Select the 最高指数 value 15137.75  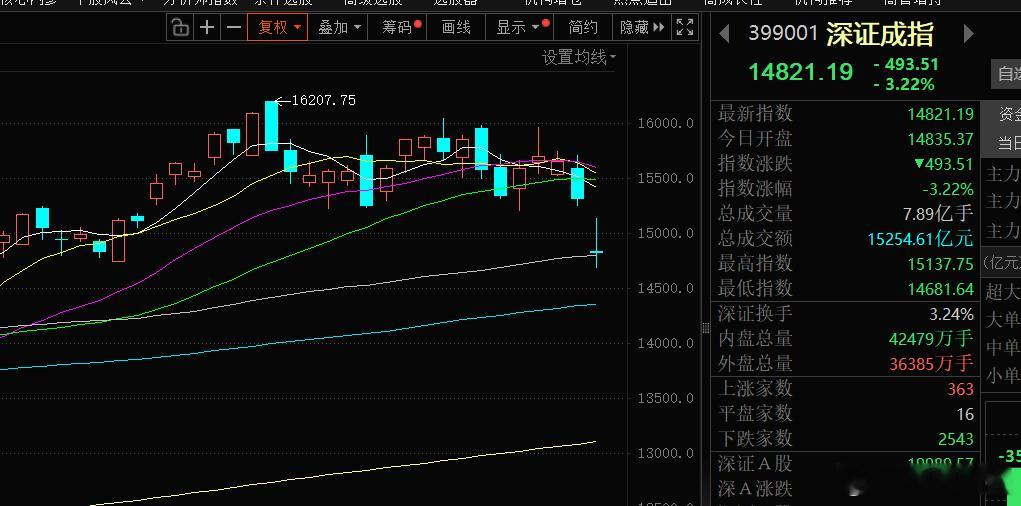point(940,264)
